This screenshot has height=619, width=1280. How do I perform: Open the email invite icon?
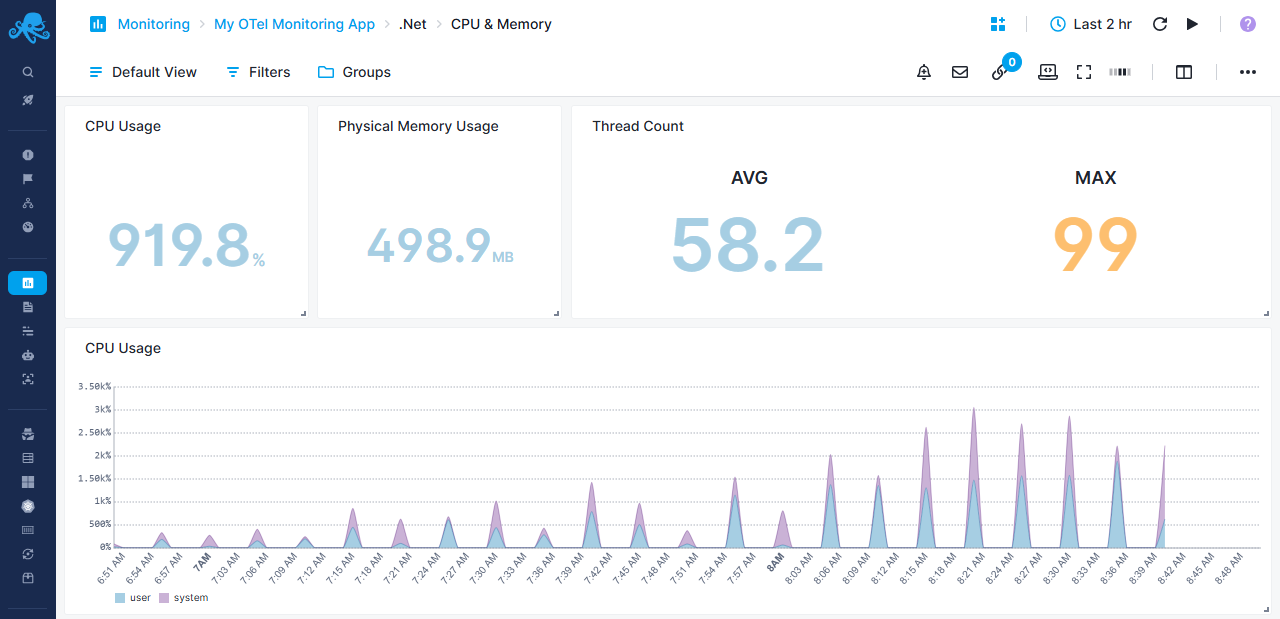tap(960, 72)
